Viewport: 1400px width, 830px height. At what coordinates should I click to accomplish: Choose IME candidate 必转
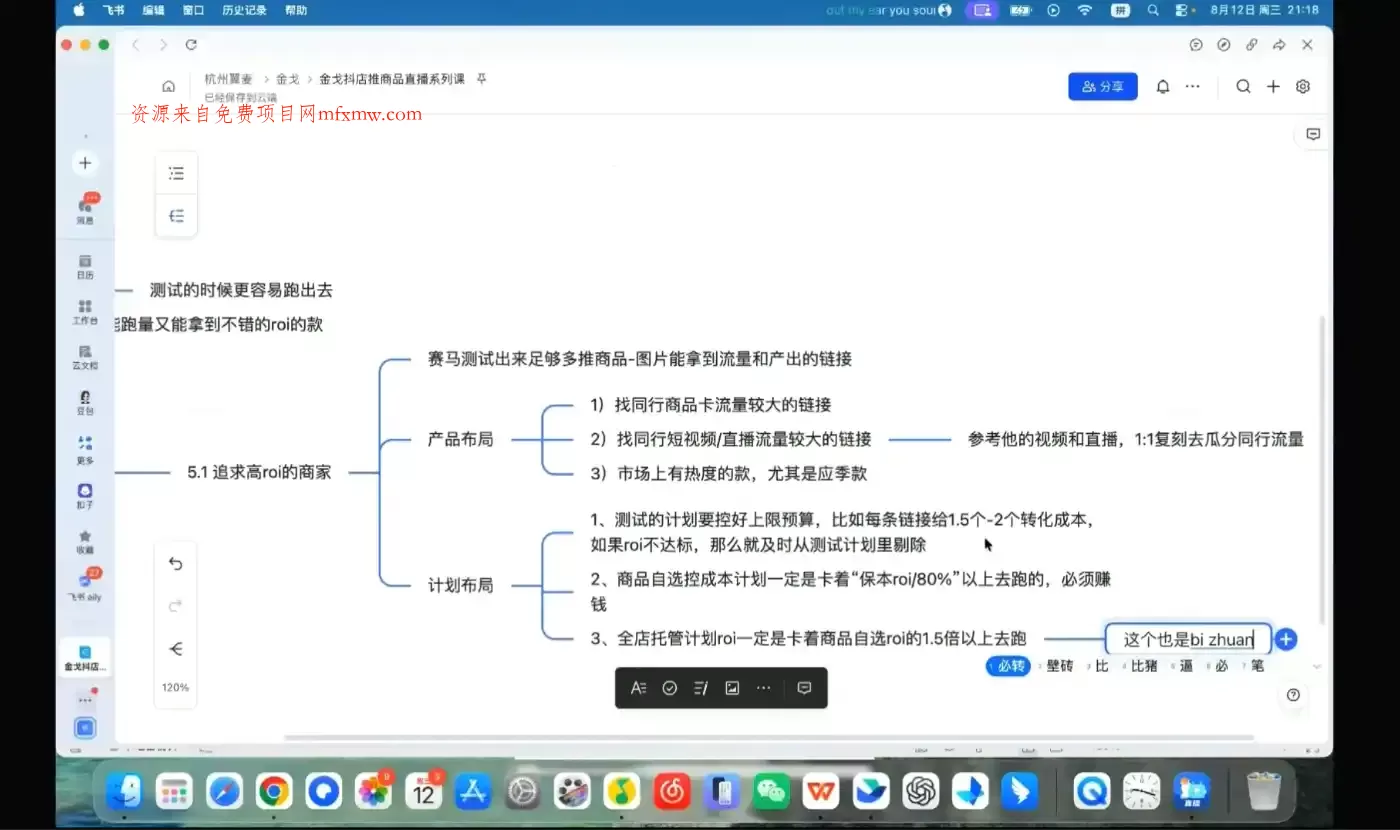pyautogui.click(x=1008, y=666)
